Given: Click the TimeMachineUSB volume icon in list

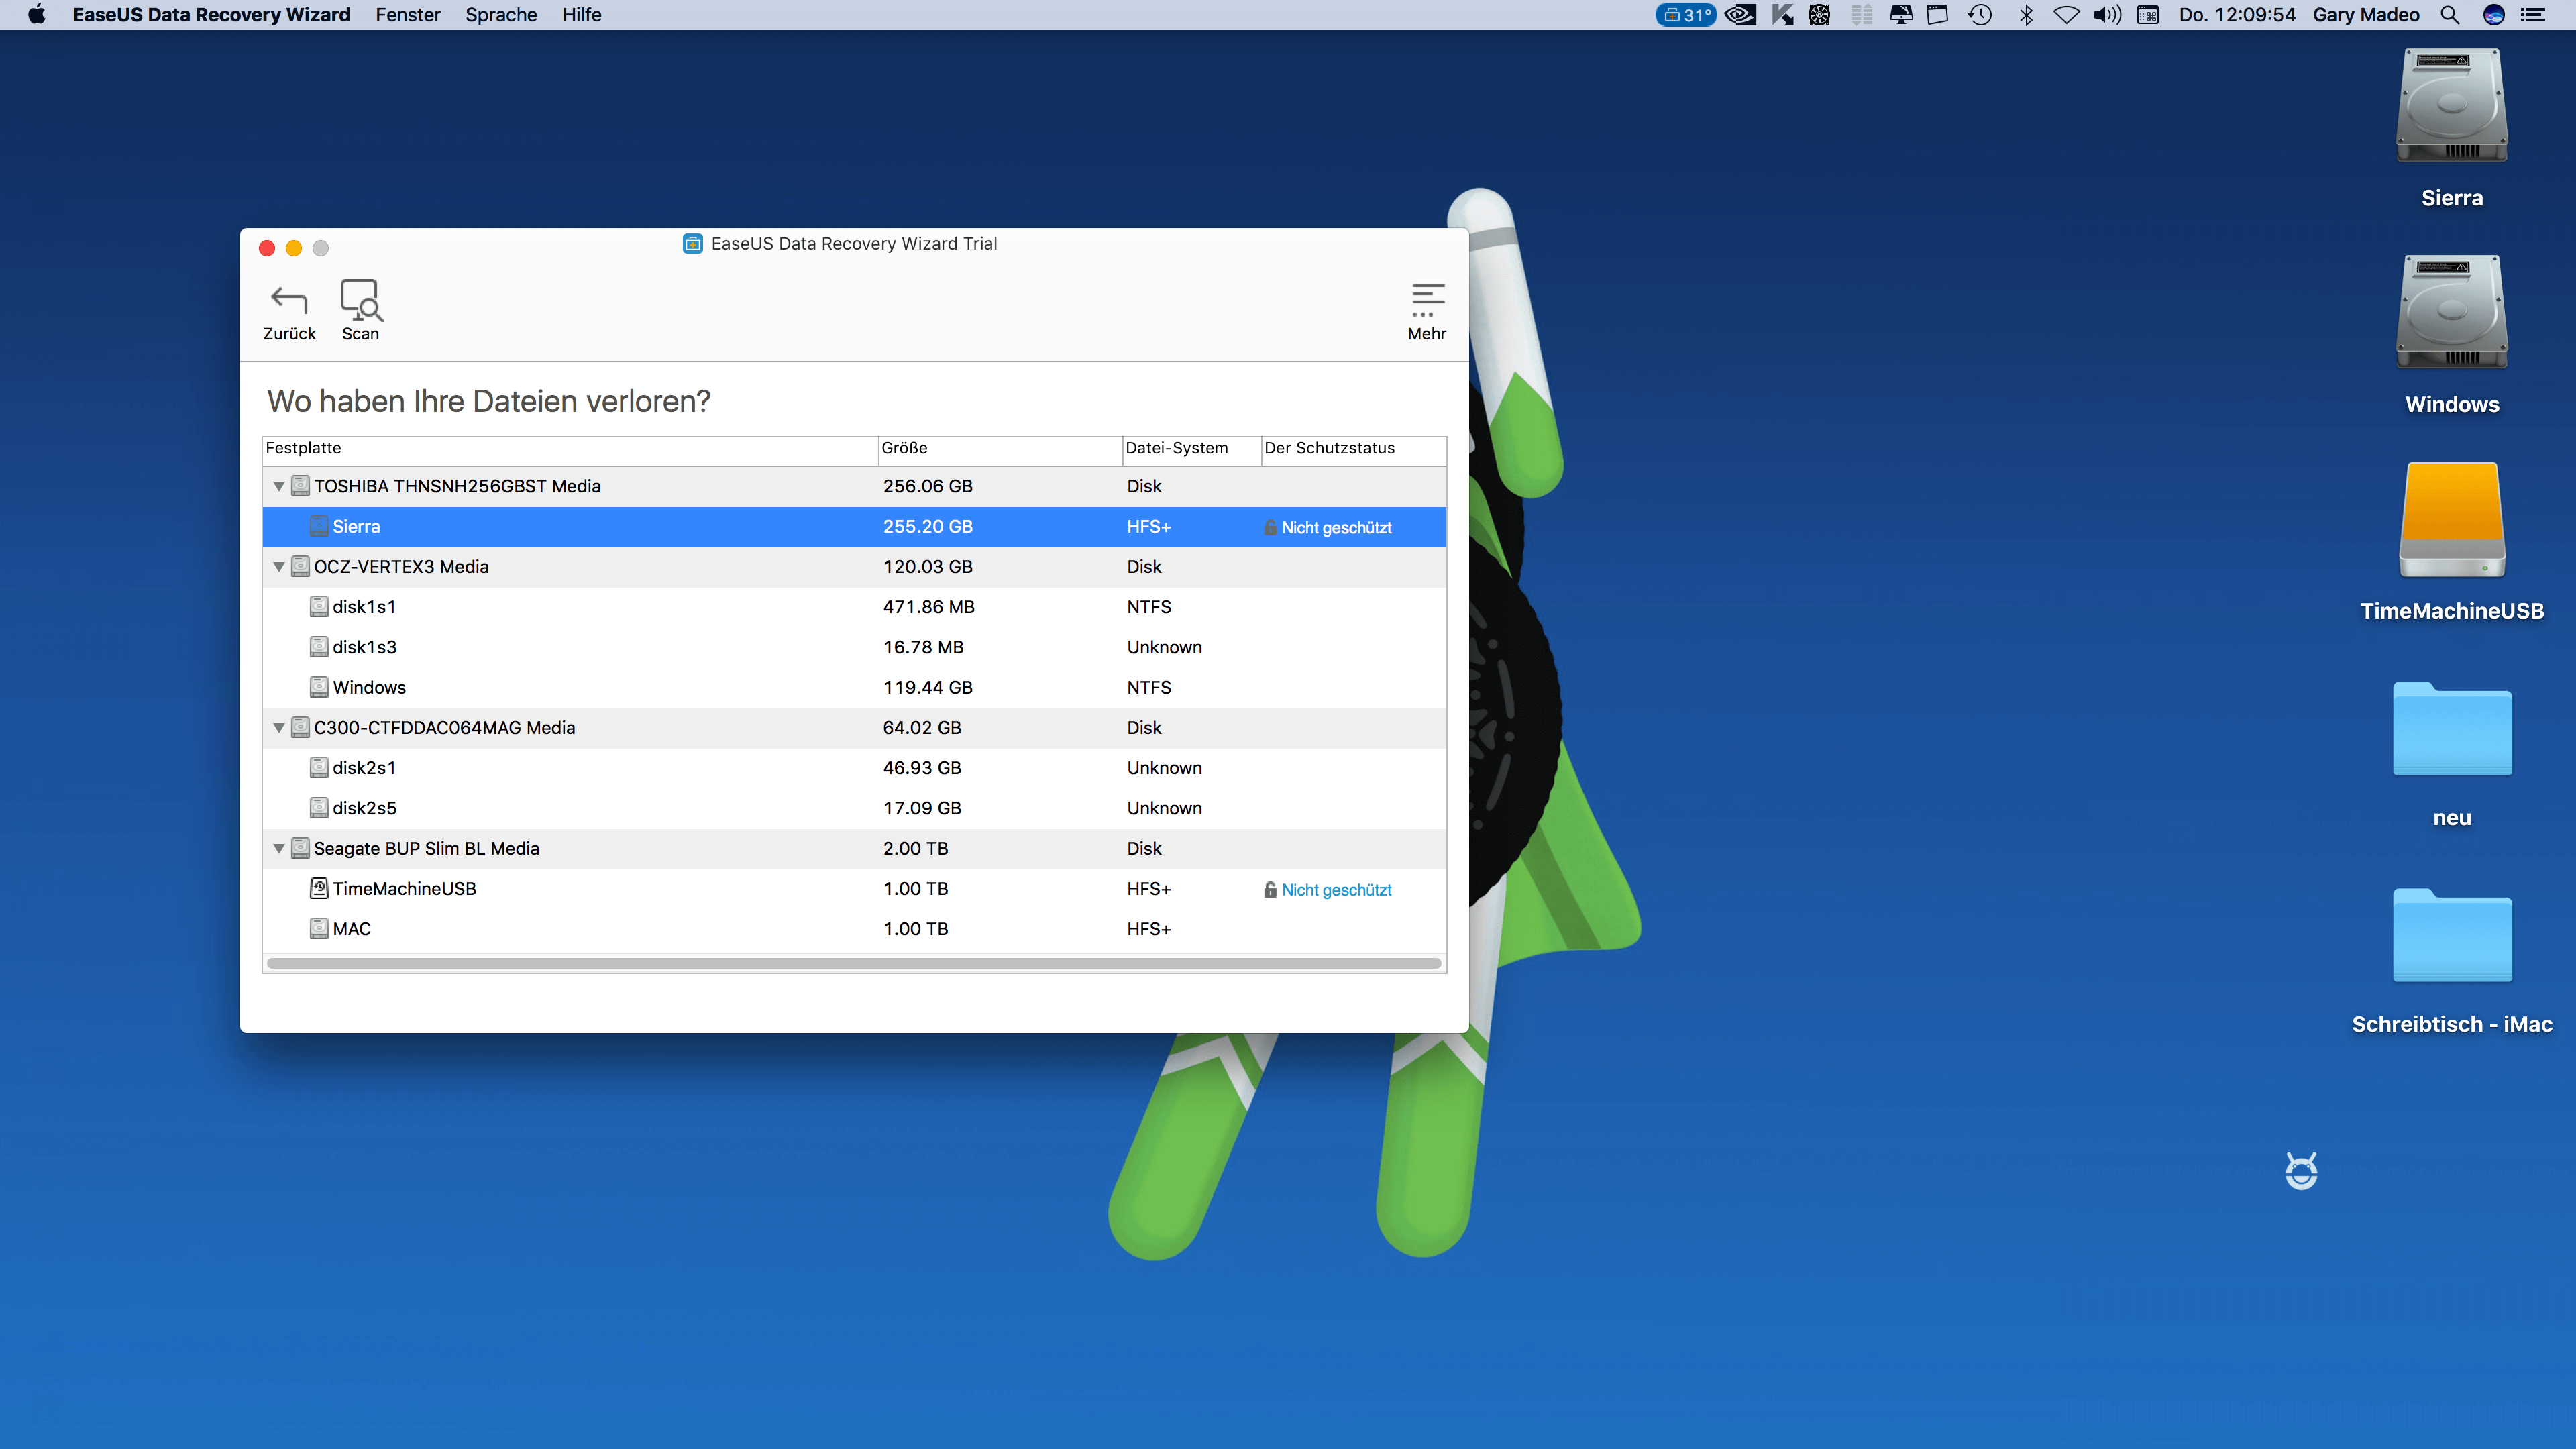Looking at the screenshot, I should tap(319, 888).
